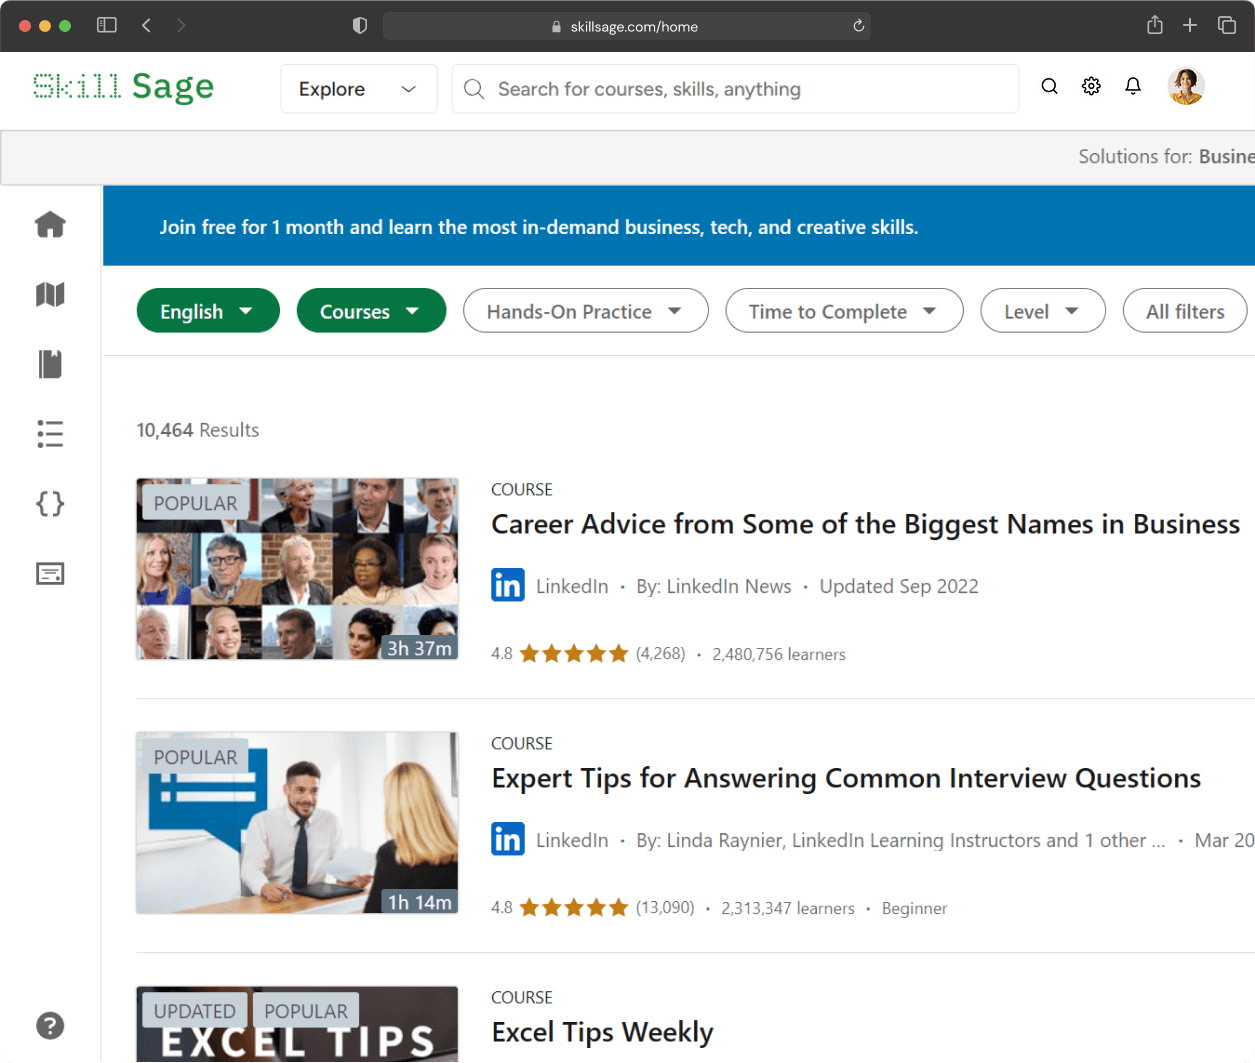The width and height of the screenshot is (1255, 1063).
Task: Click the magnifier icon beside settings
Action: pos(1049,87)
